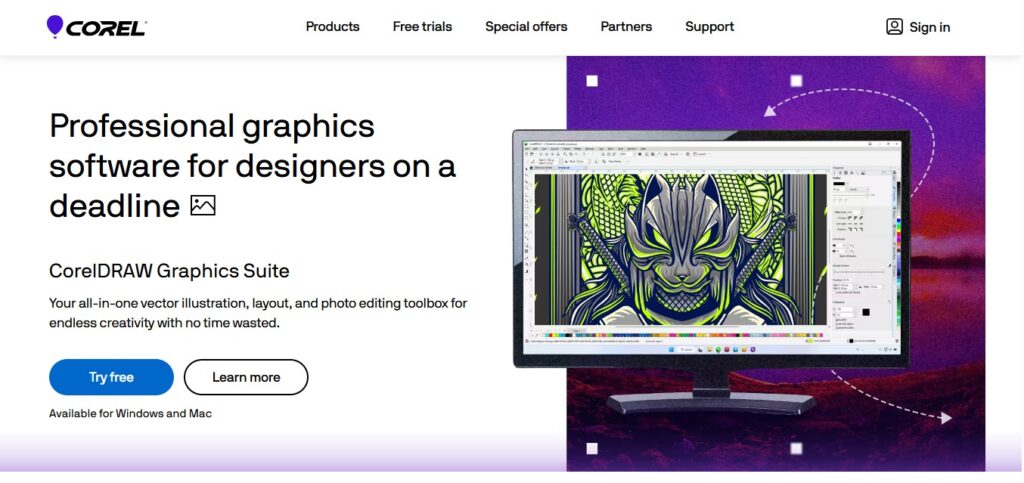Click the Learn more button
This screenshot has height=483, width=1024.
pos(246,377)
